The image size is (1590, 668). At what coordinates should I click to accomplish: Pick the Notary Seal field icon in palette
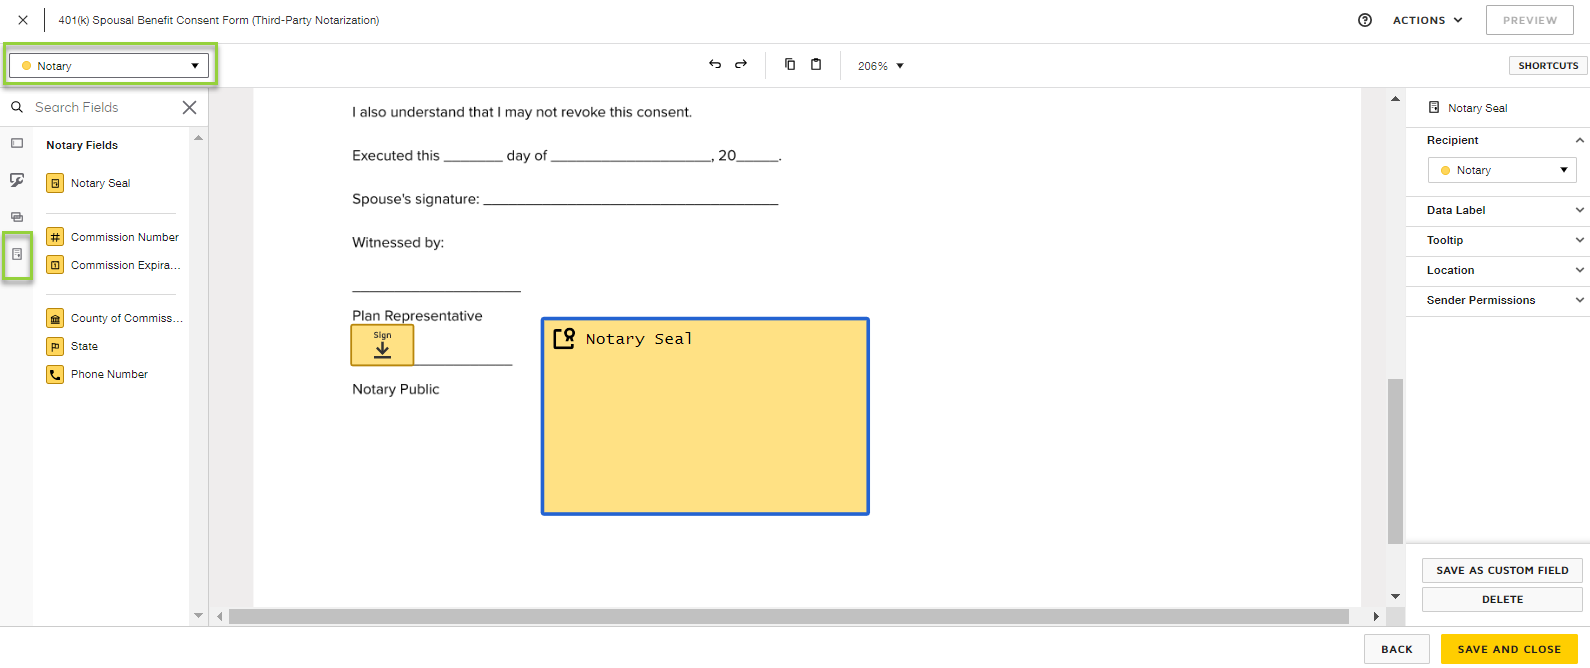[x=56, y=183]
